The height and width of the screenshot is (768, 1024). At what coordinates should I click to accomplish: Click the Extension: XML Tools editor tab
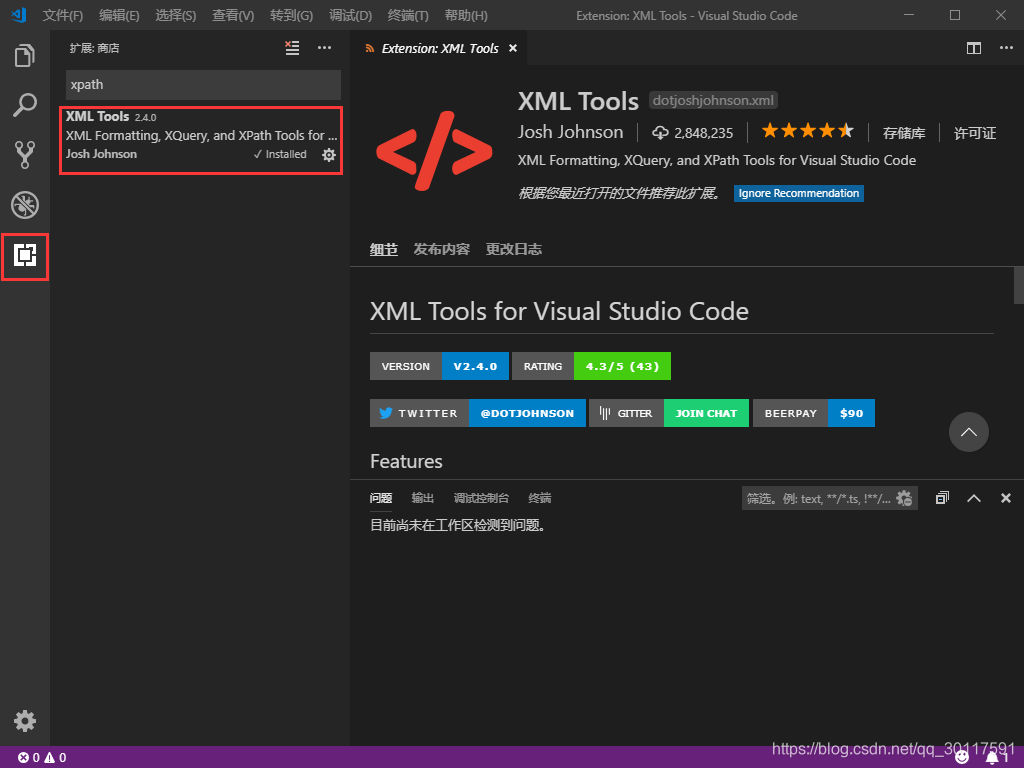click(x=440, y=48)
